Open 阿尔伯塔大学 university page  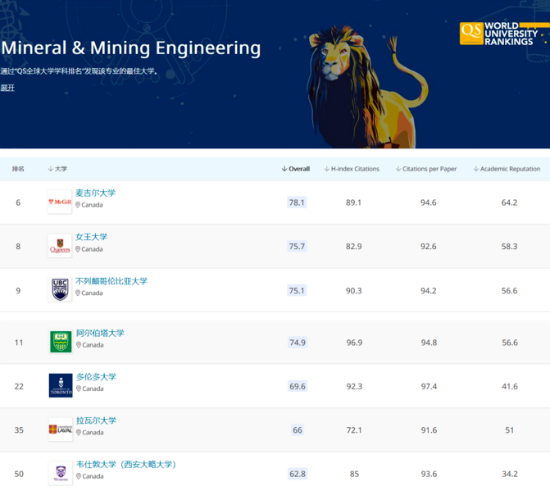coord(100,333)
